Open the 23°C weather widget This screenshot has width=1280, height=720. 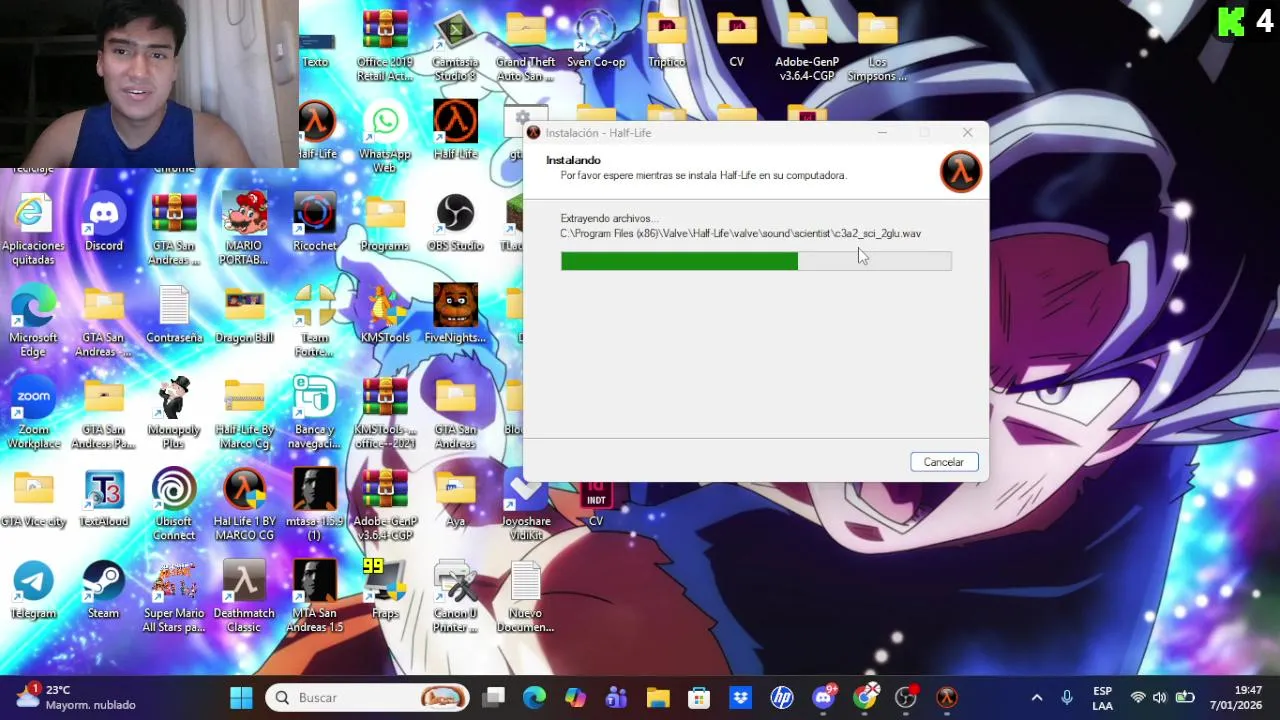click(x=76, y=697)
